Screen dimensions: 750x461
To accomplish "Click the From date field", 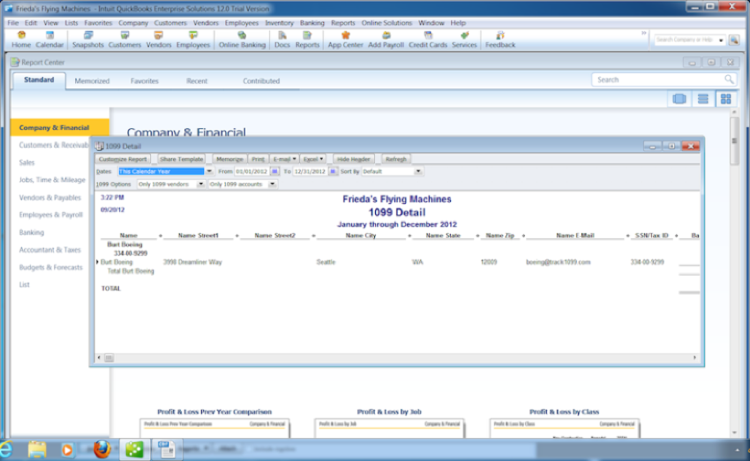I will 252,171.
